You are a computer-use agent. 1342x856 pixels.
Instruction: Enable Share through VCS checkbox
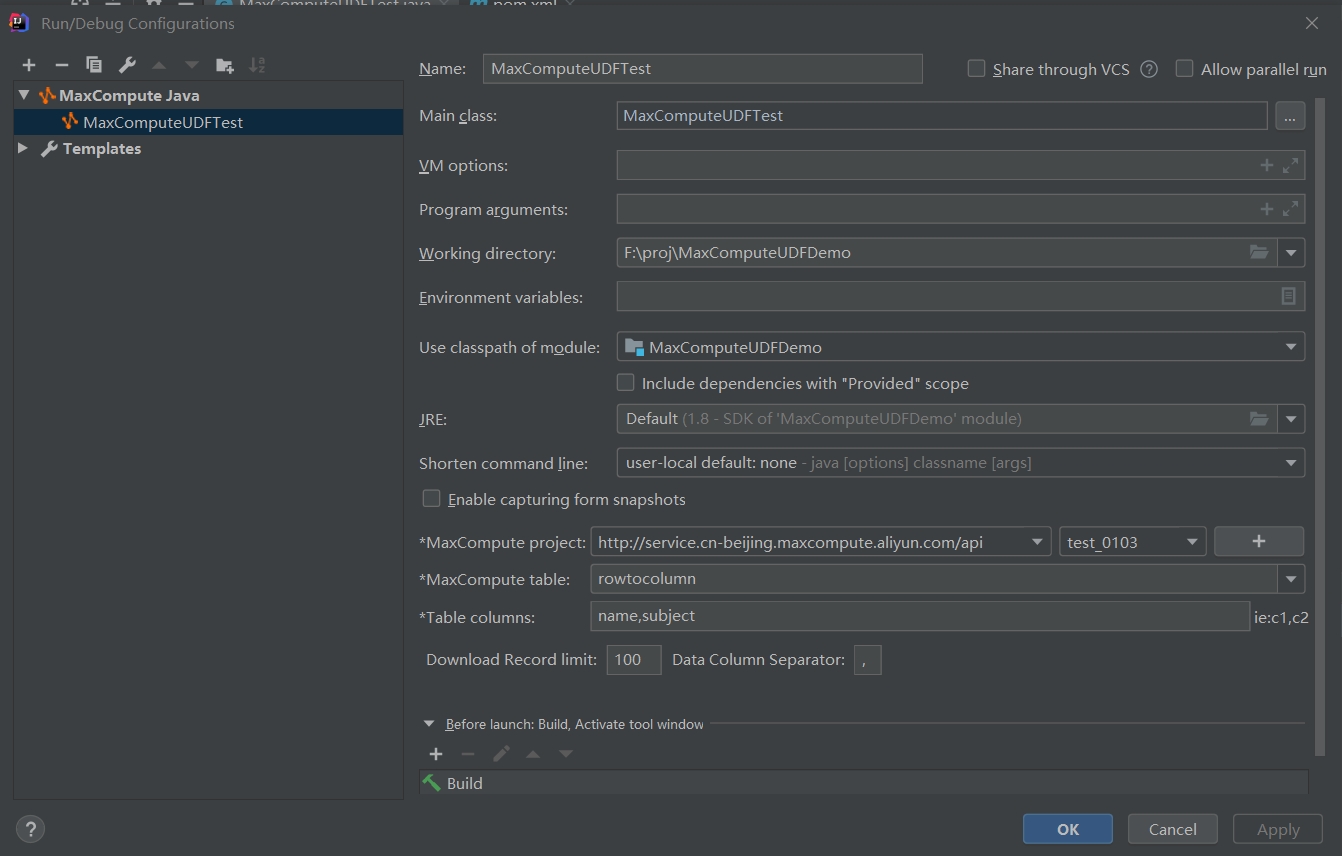click(x=976, y=68)
